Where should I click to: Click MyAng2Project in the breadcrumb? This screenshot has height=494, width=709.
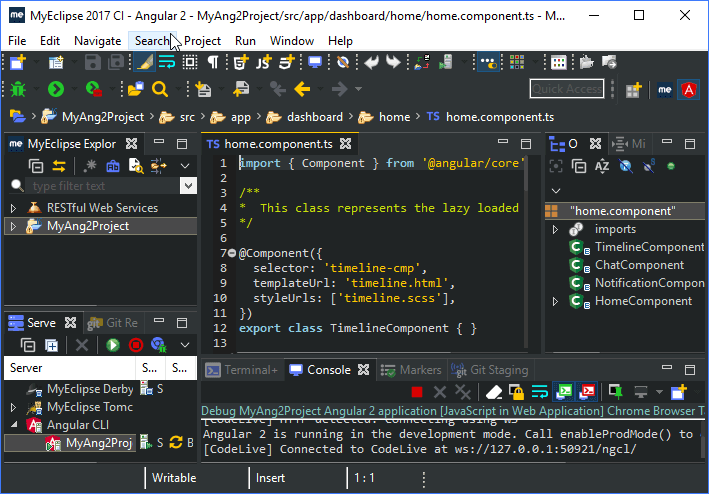pyautogui.click(x=103, y=117)
